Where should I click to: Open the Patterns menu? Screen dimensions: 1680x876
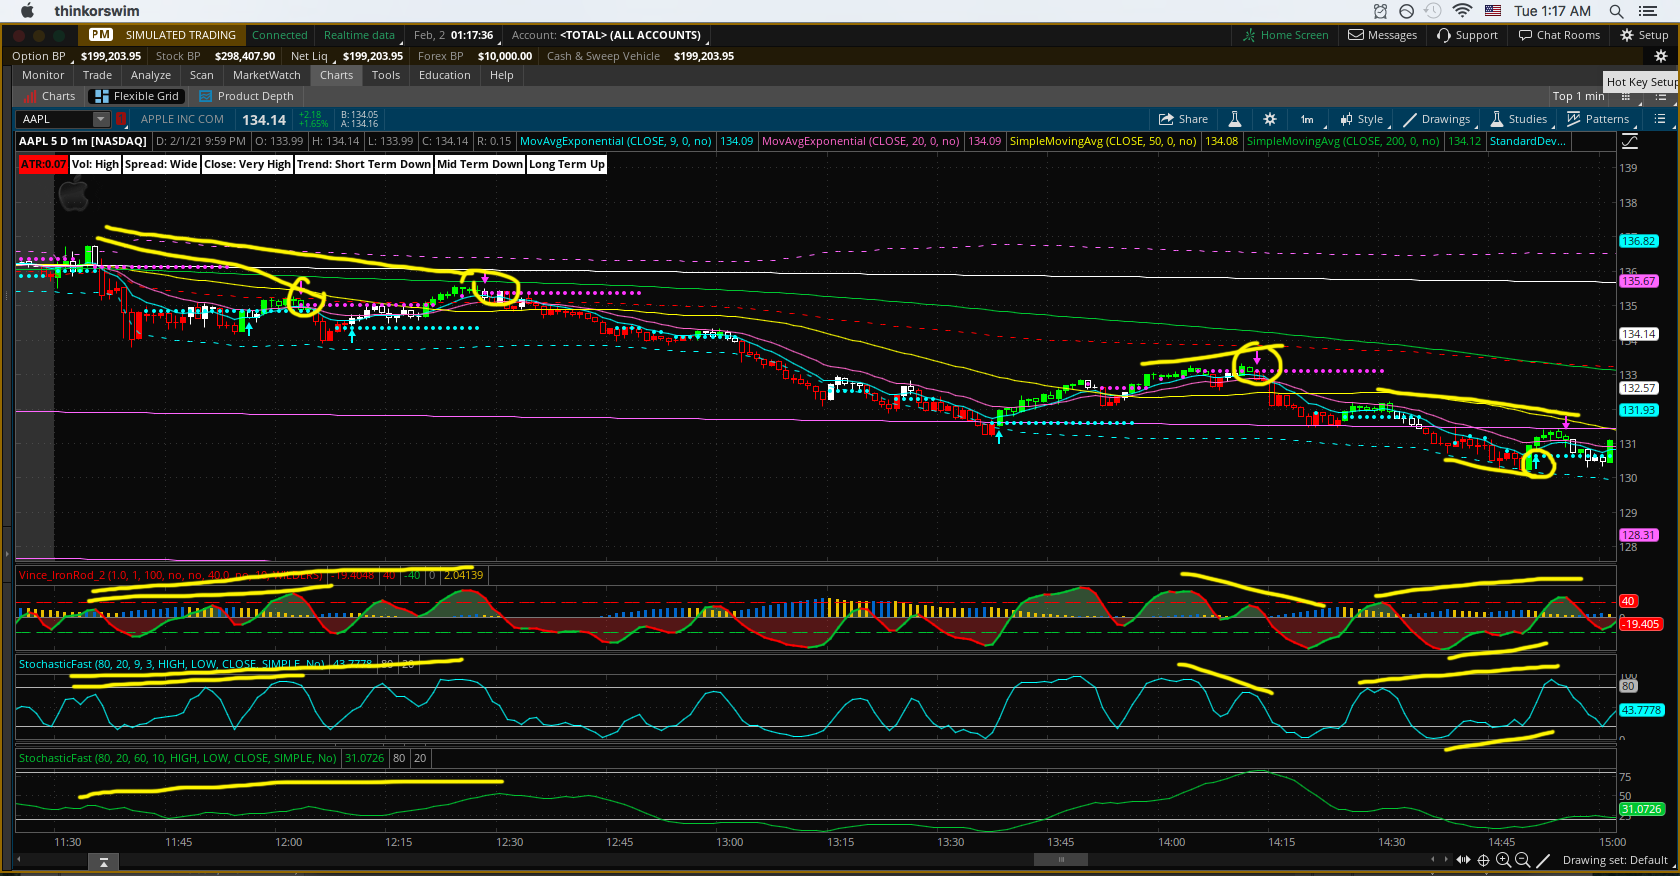tap(1598, 119)
